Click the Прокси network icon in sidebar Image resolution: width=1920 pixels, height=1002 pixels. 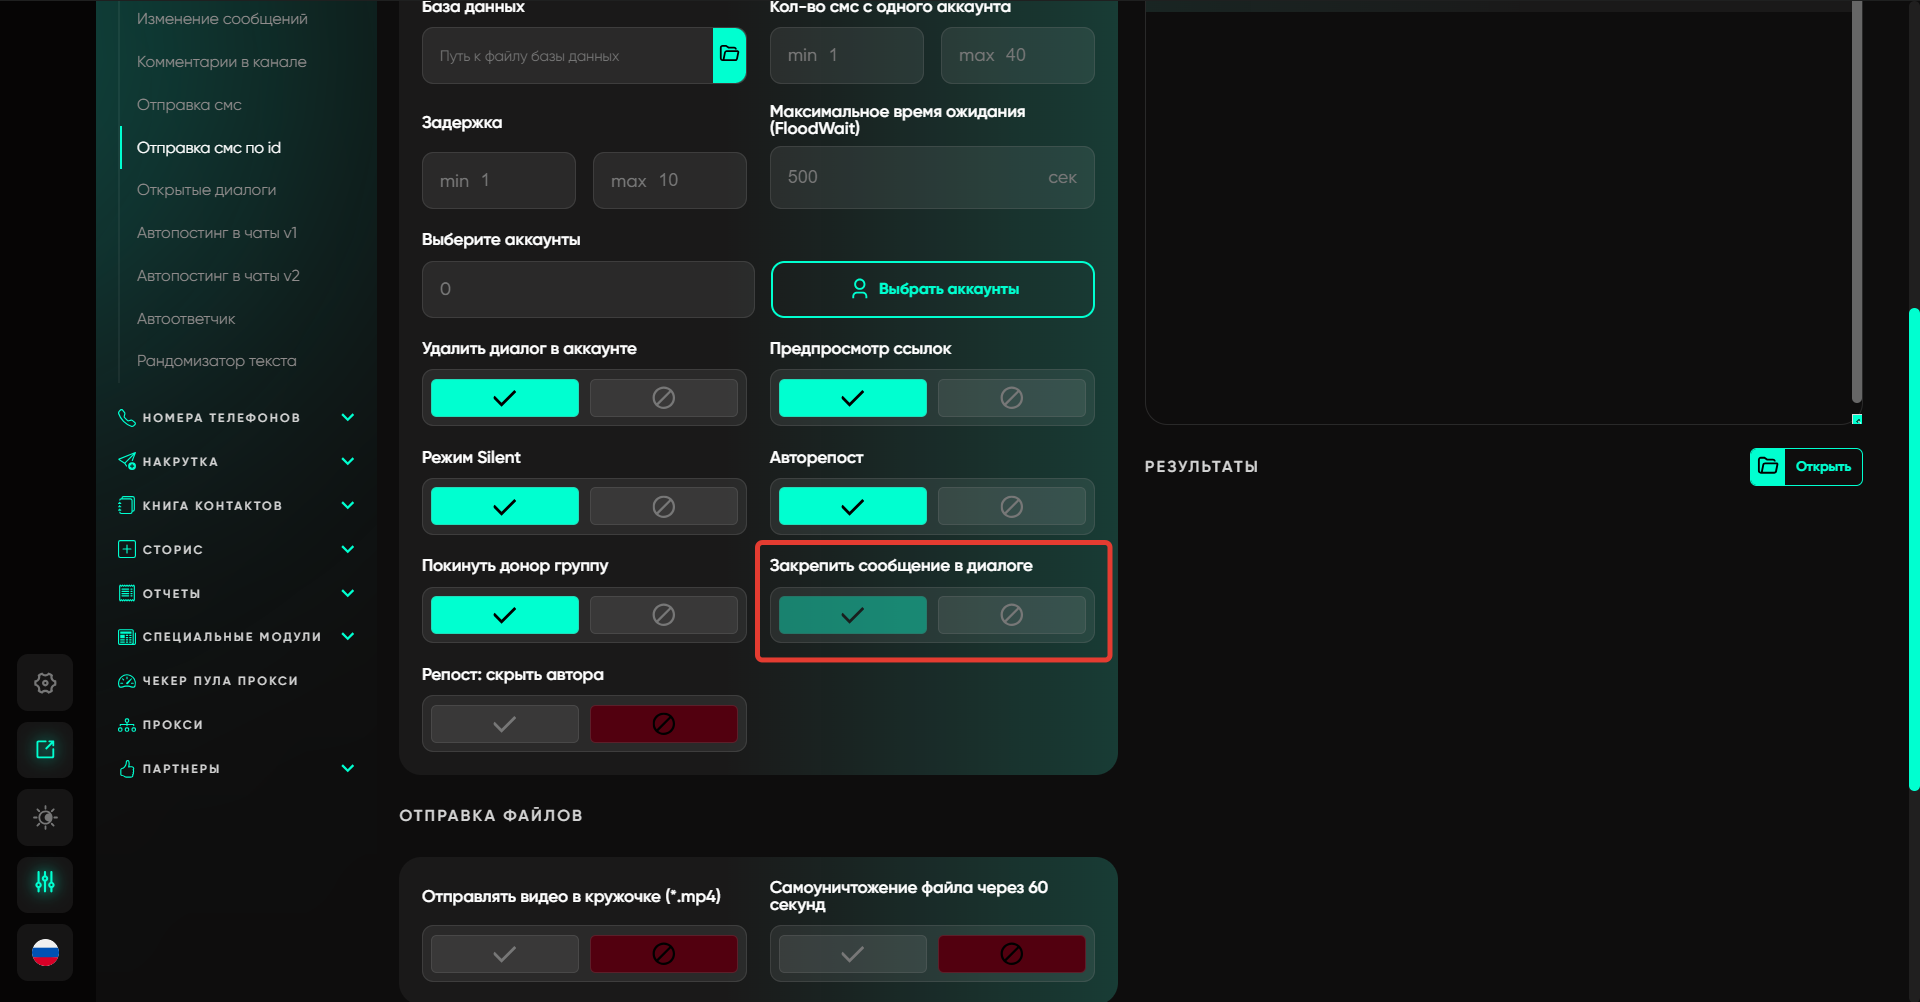pos(127,725)
